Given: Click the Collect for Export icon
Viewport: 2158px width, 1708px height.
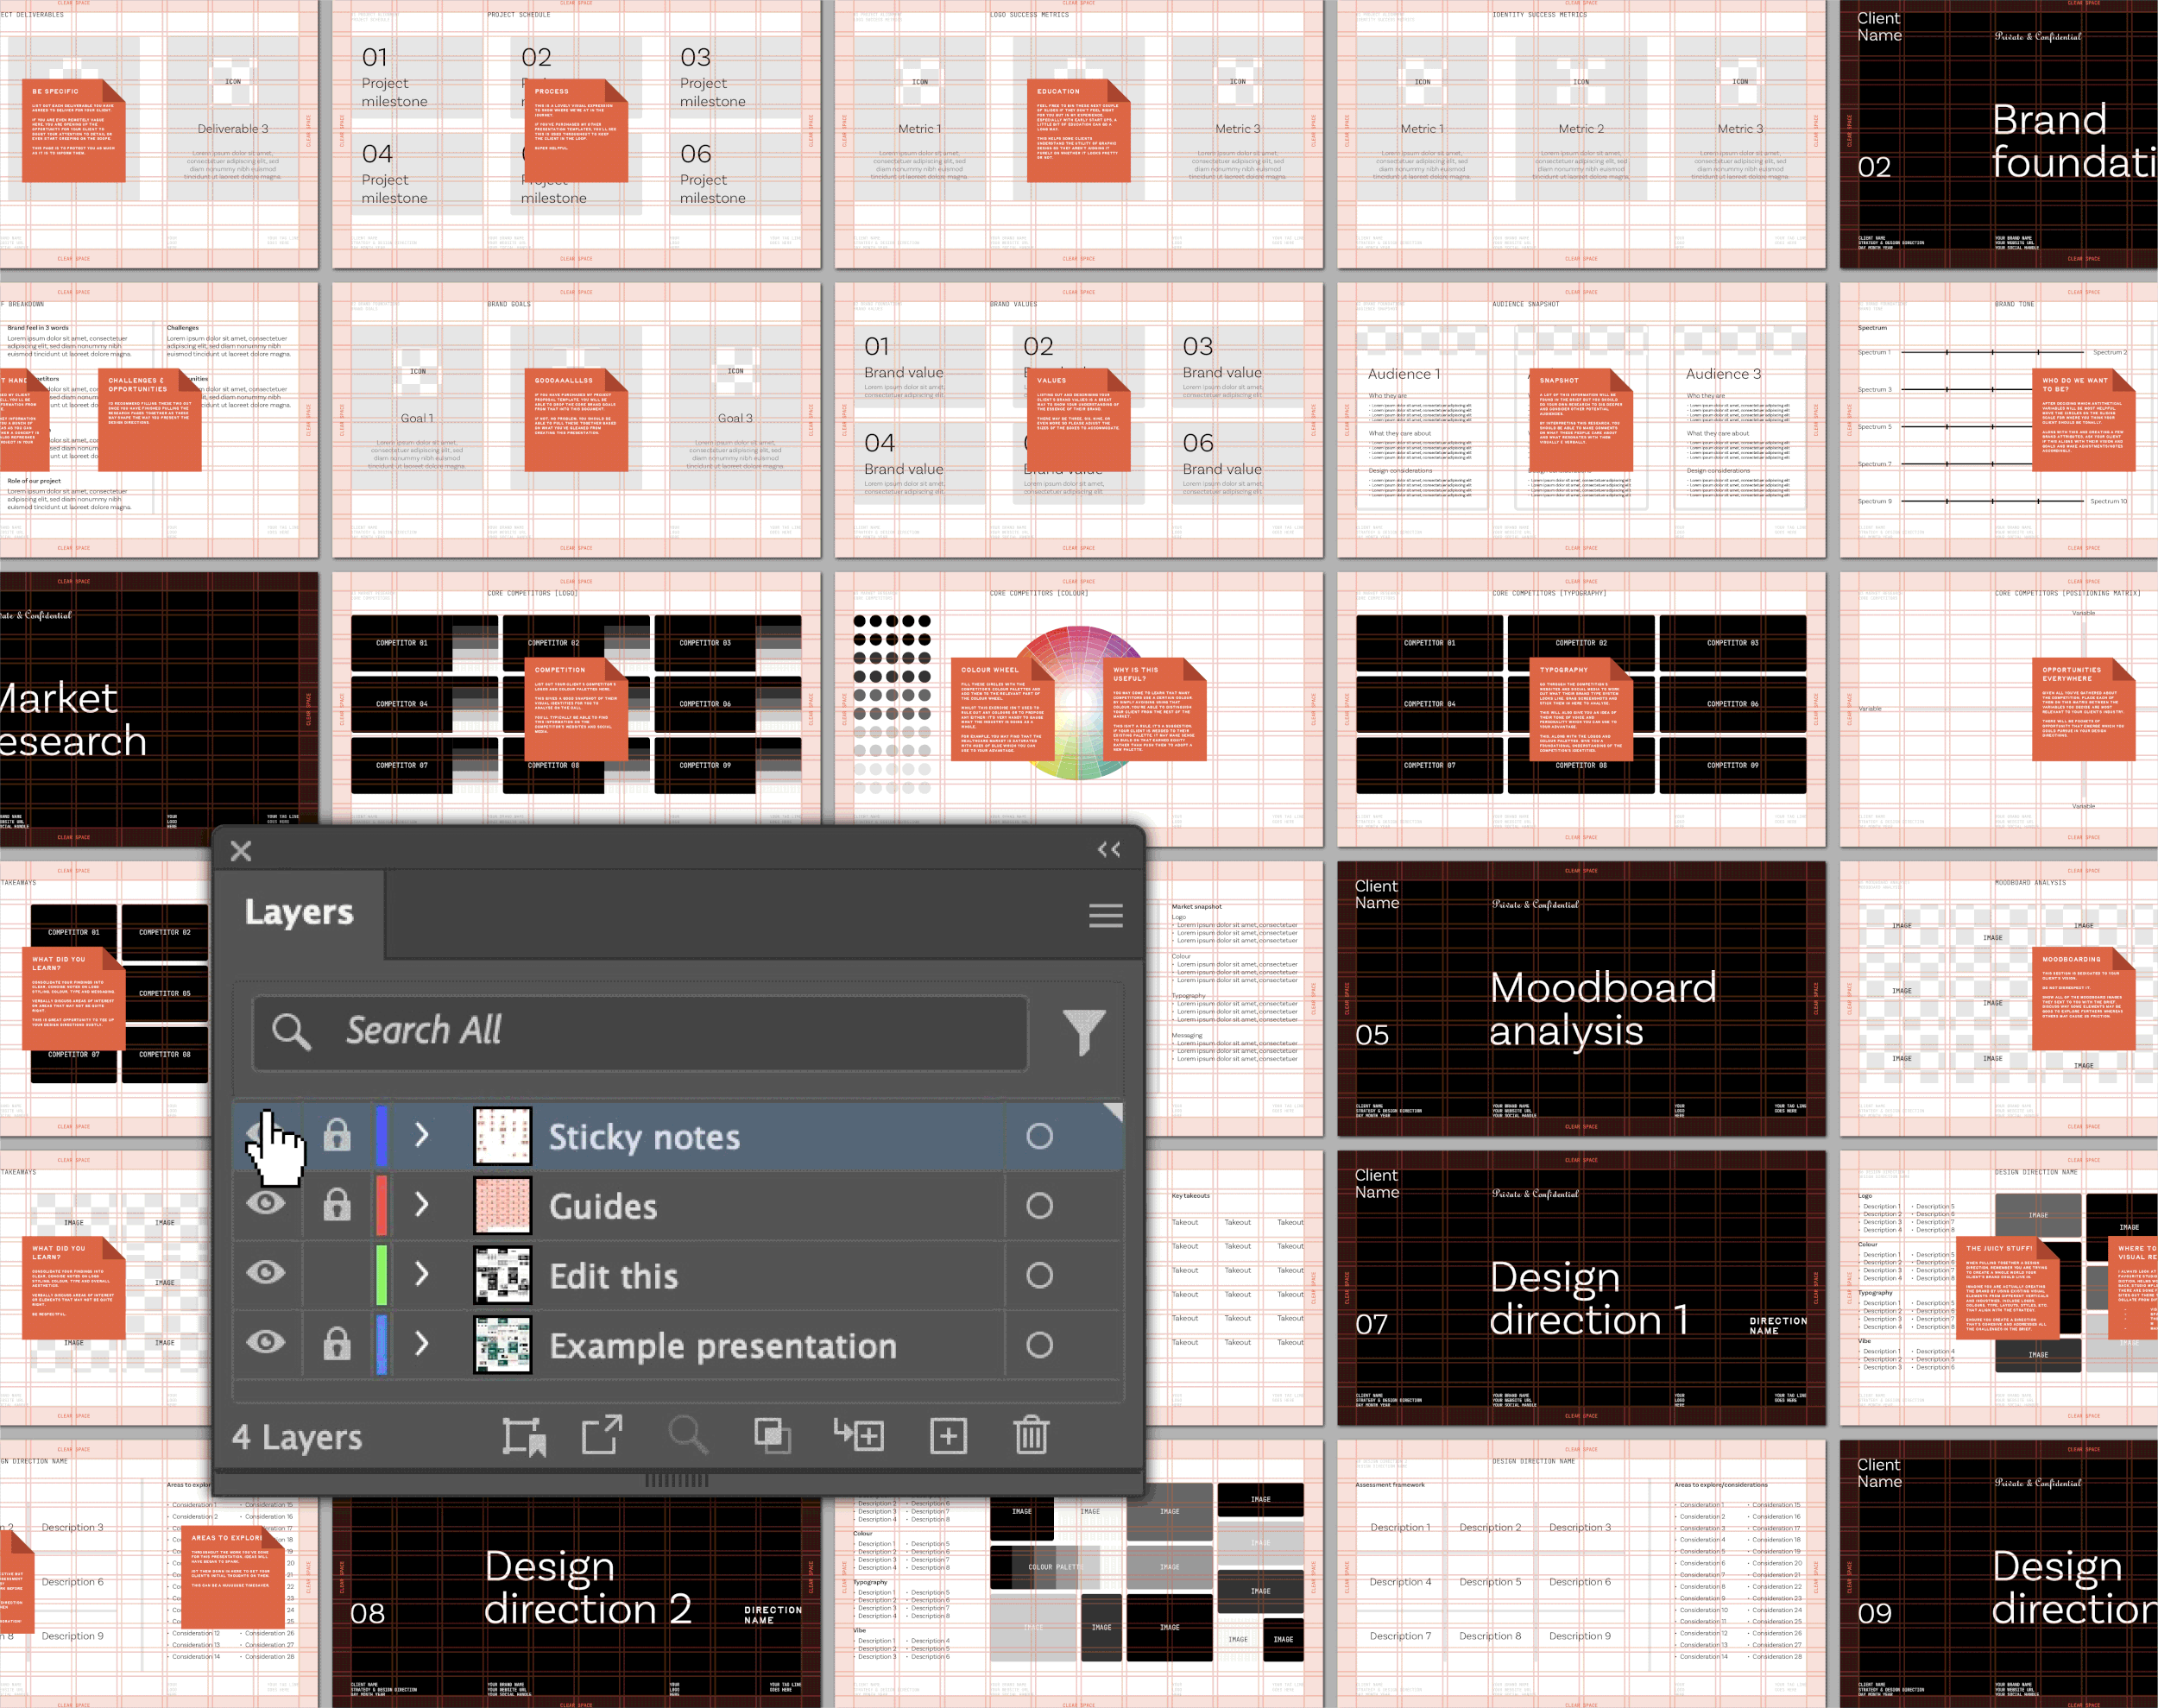Looking at the screenshot, I should 602,1436.
